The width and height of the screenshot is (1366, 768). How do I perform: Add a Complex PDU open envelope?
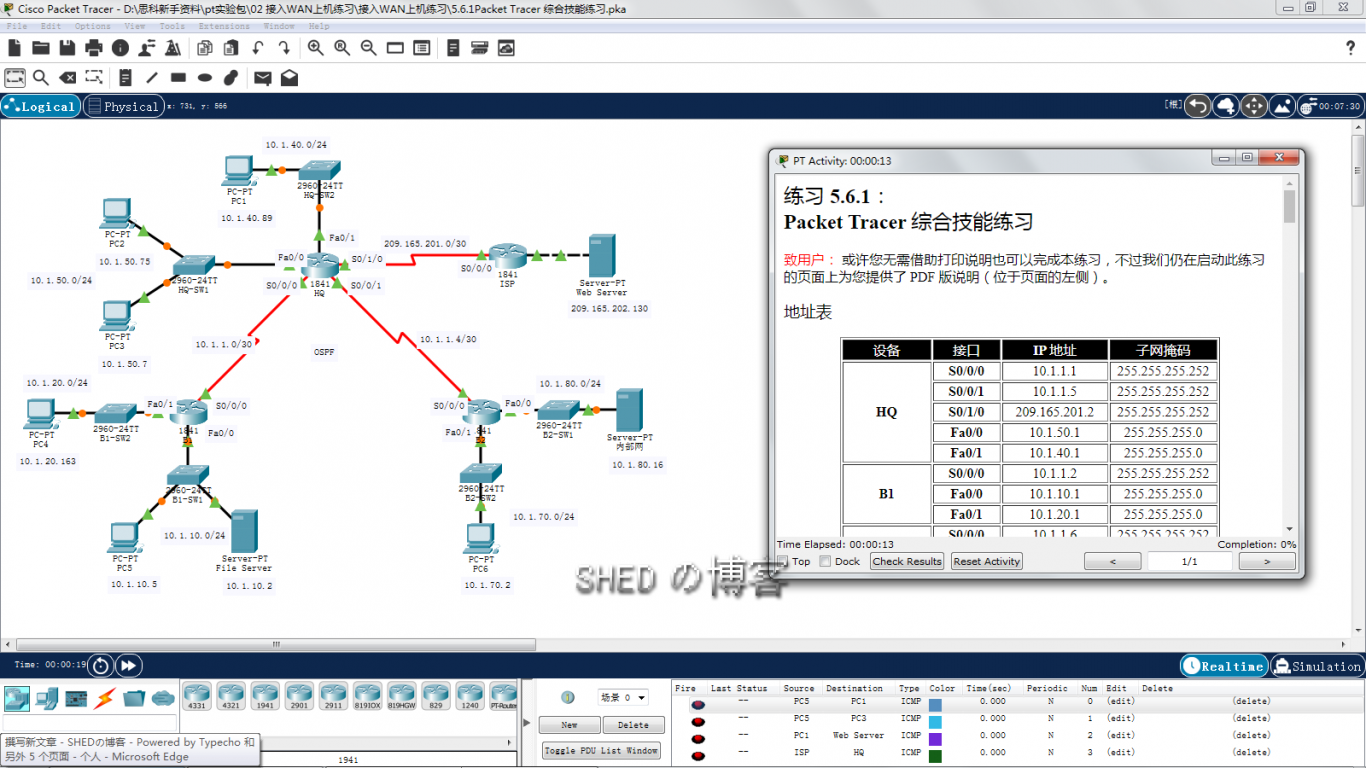coord(289,77)
